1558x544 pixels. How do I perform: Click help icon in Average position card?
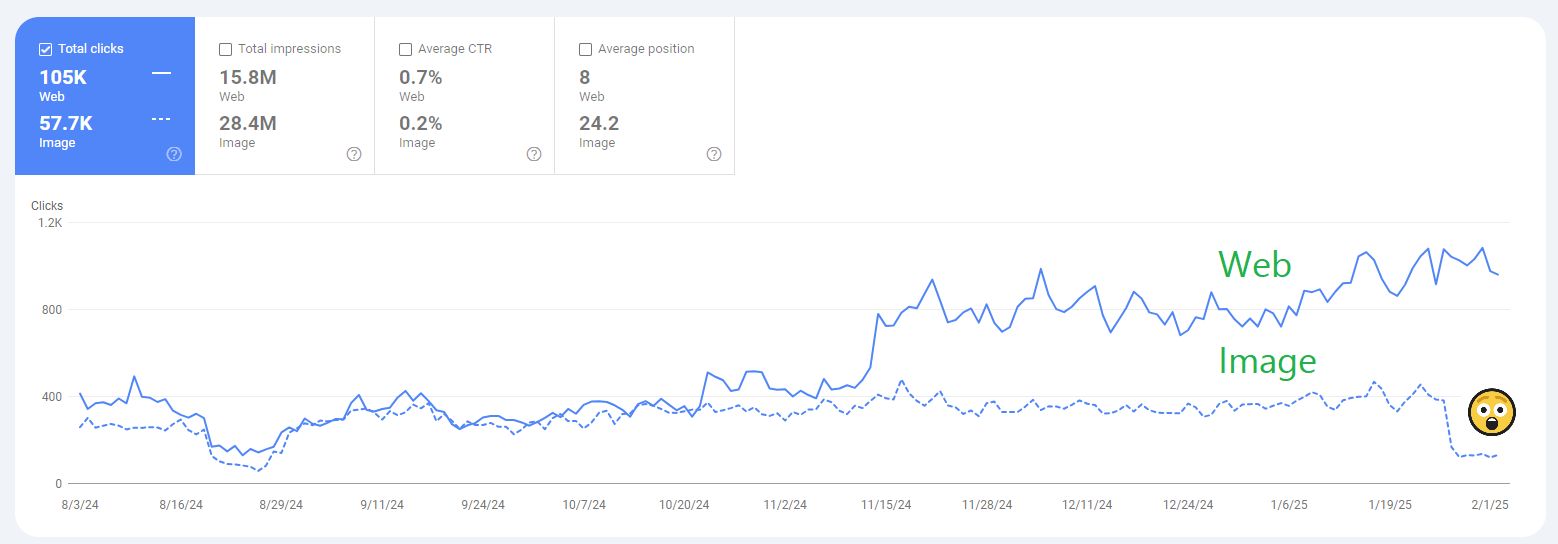pos(714,154)
